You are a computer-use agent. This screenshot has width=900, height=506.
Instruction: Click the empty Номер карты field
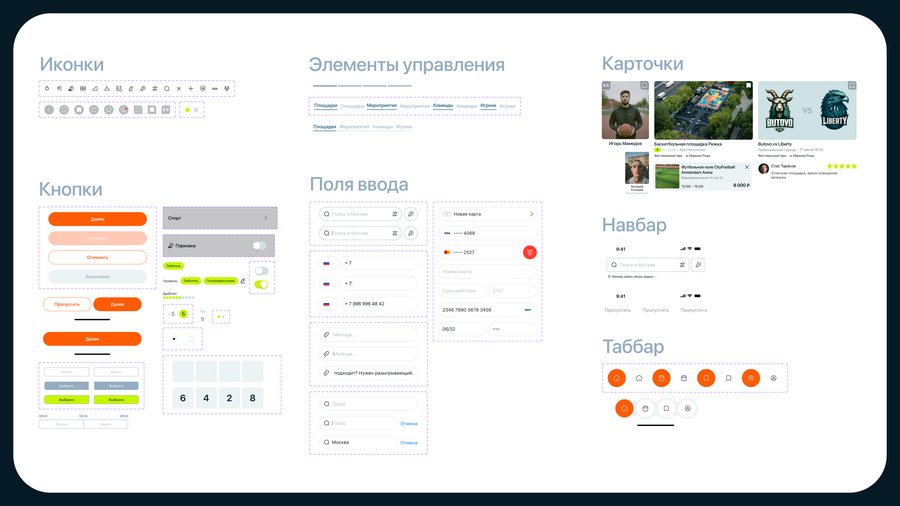[x=487, y=271]
